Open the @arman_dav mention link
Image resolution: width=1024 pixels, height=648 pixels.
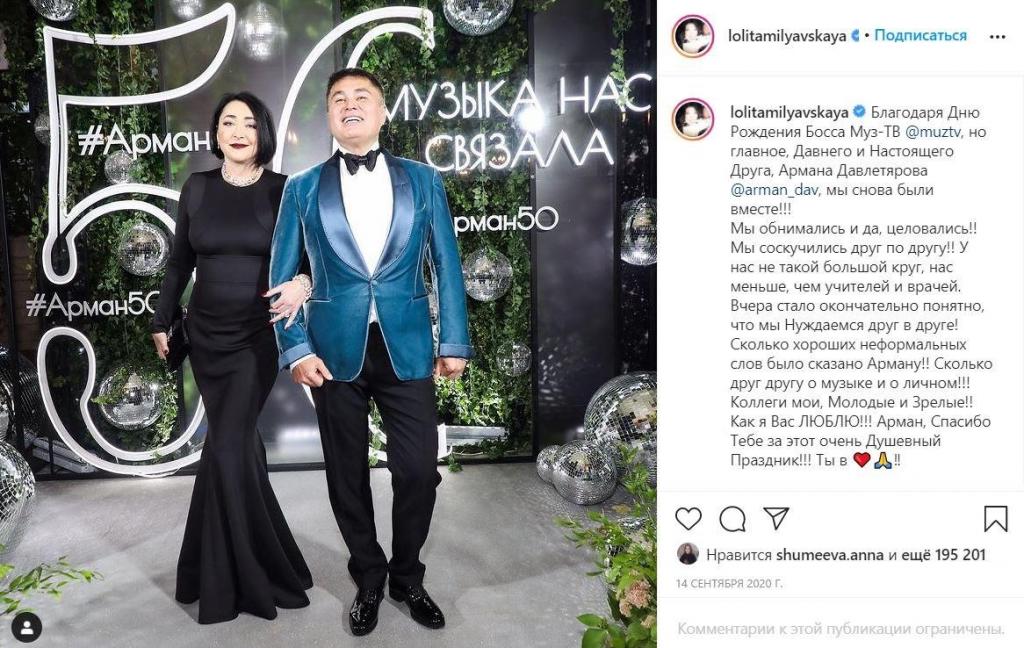pos(773,190)
